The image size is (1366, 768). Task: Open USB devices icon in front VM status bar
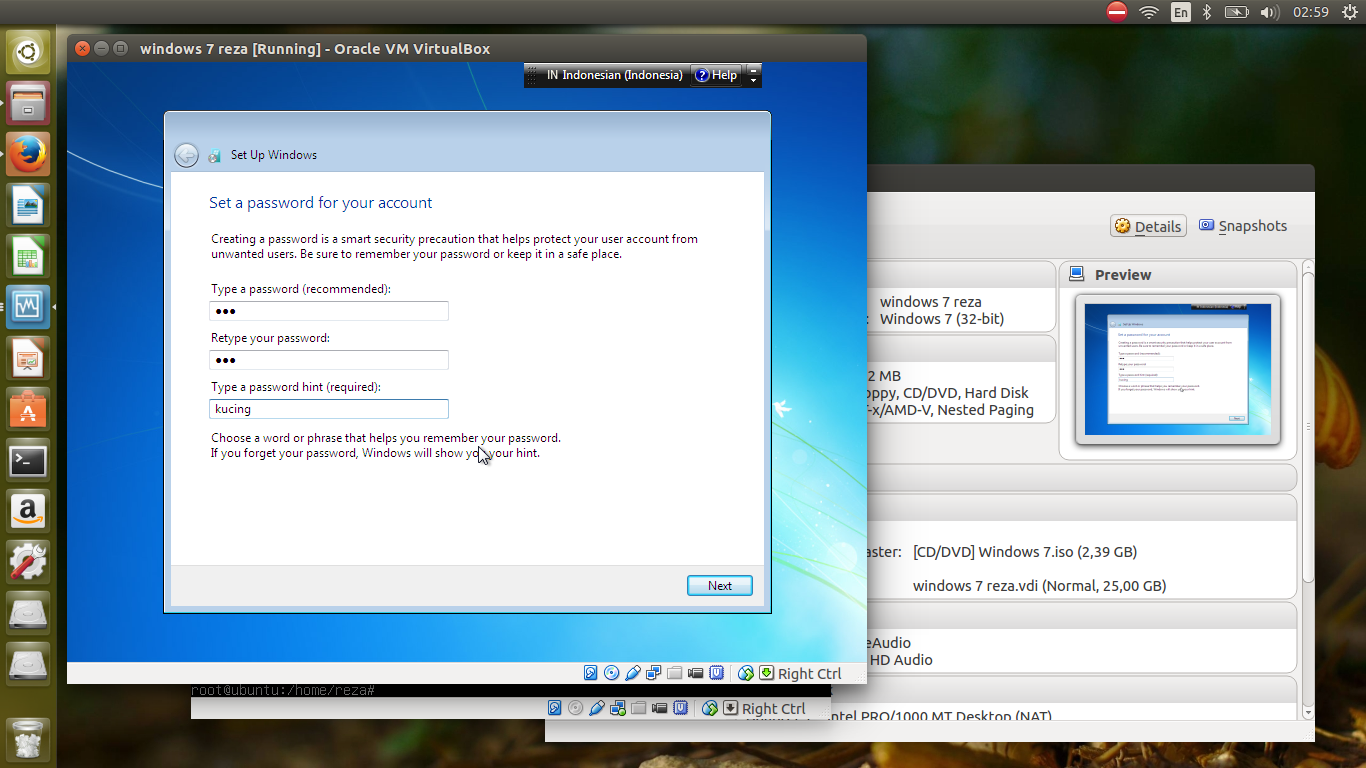coord(632,673)
